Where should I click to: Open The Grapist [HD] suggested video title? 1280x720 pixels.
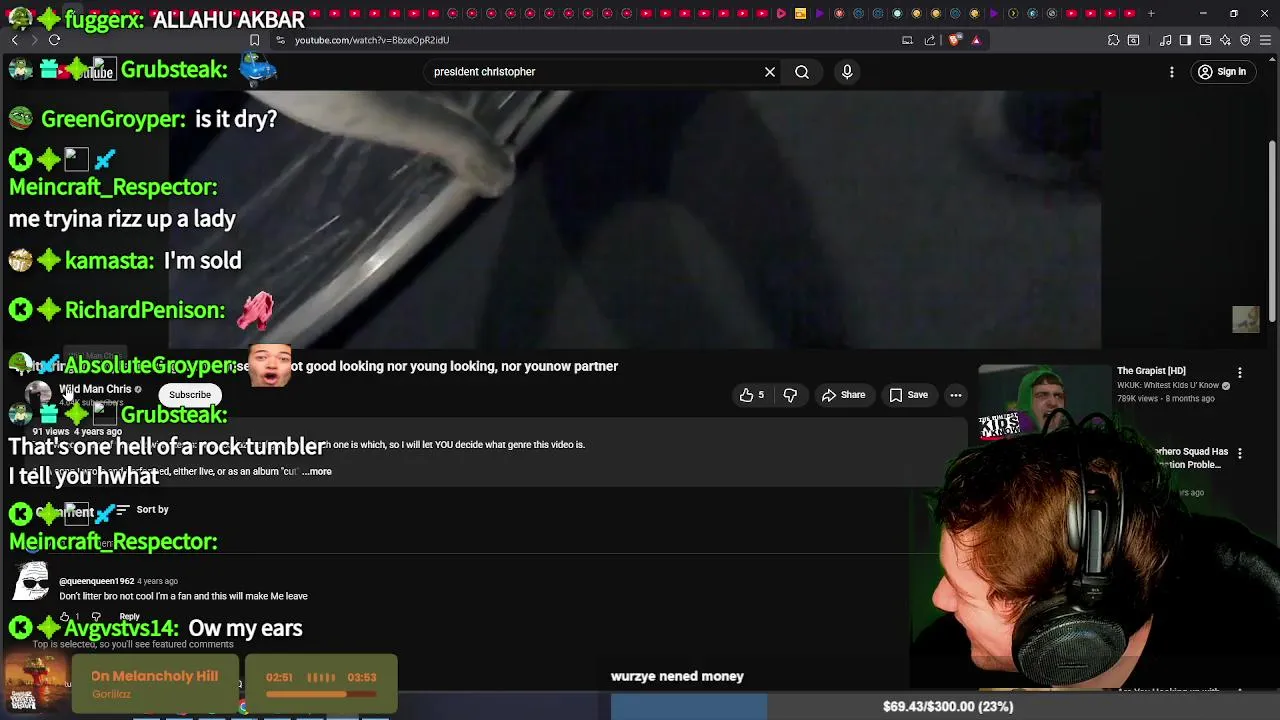point(1151,371)
